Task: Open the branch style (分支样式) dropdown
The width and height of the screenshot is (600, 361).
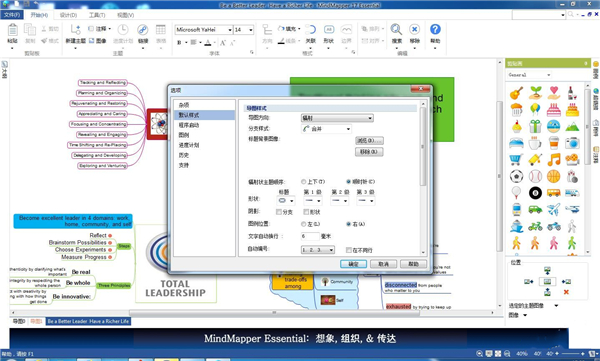Action: tap(326, 129)
